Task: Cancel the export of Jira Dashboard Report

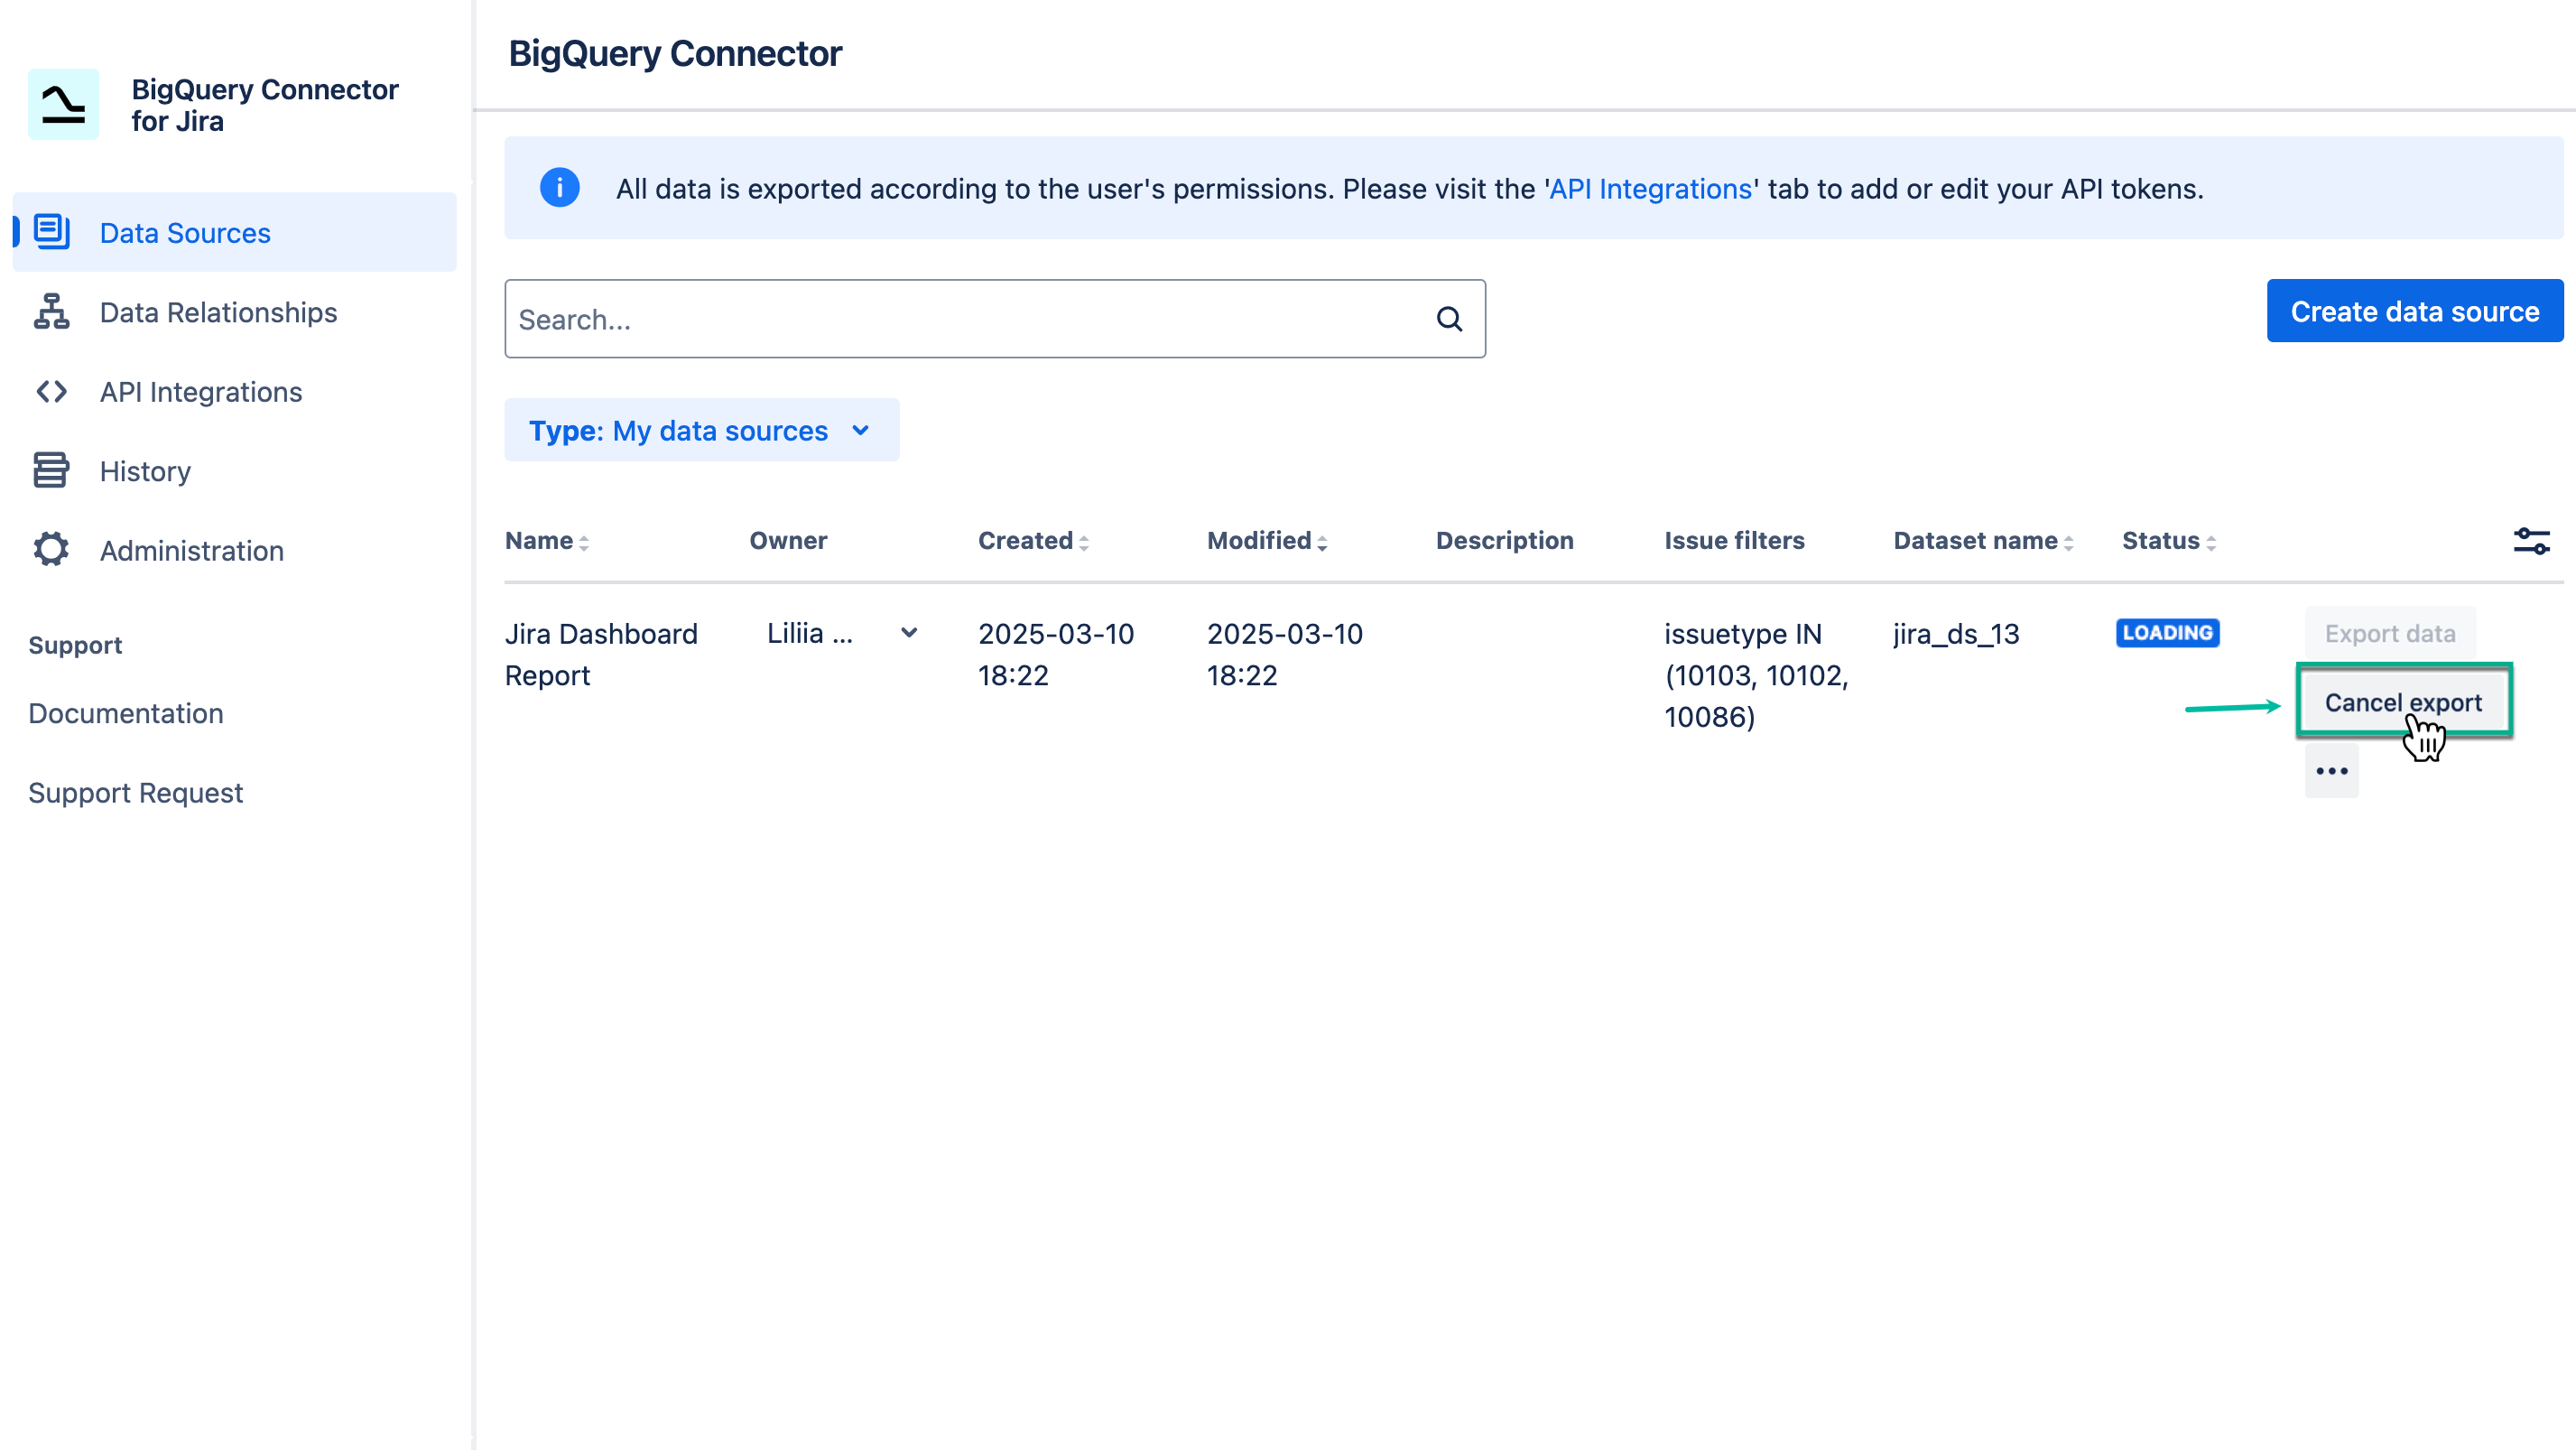Action: pyautogui.click(x=2403, y=702)
